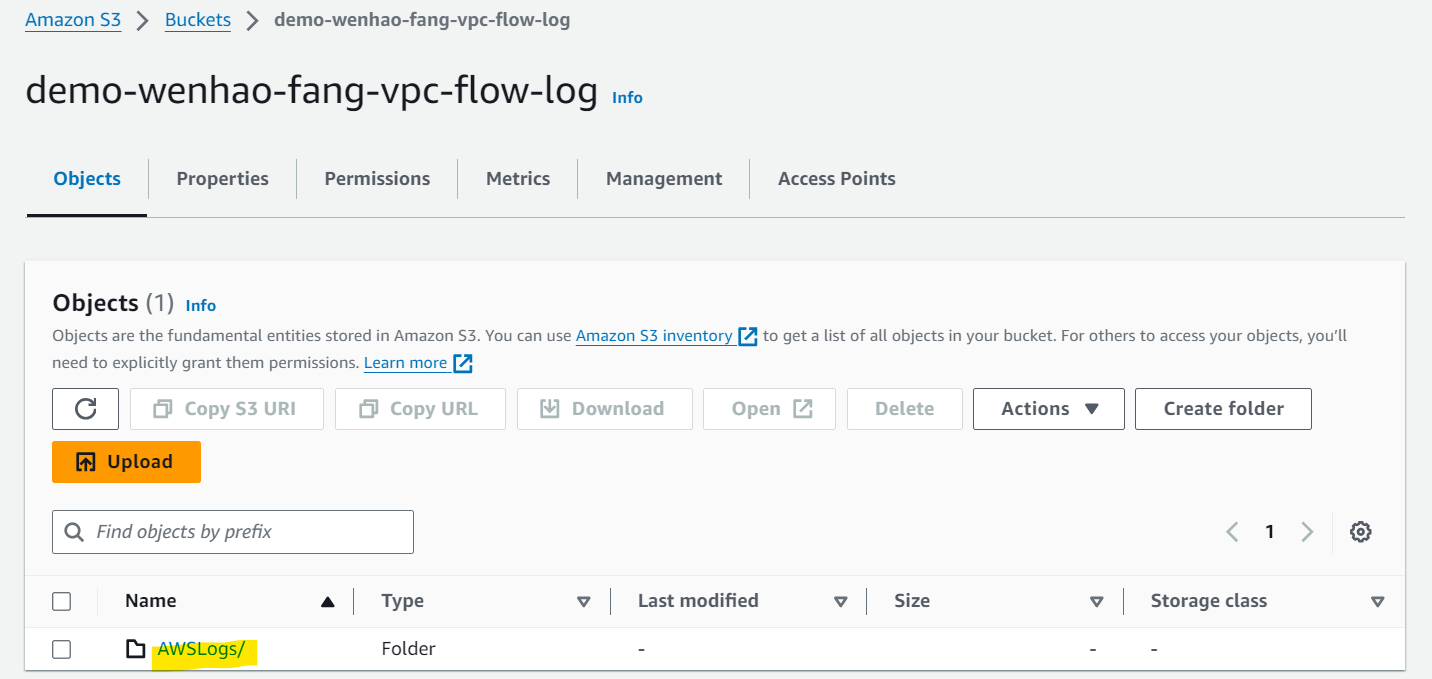Sort by Storage class column arrow
1432x679 pixels.
1378,602
